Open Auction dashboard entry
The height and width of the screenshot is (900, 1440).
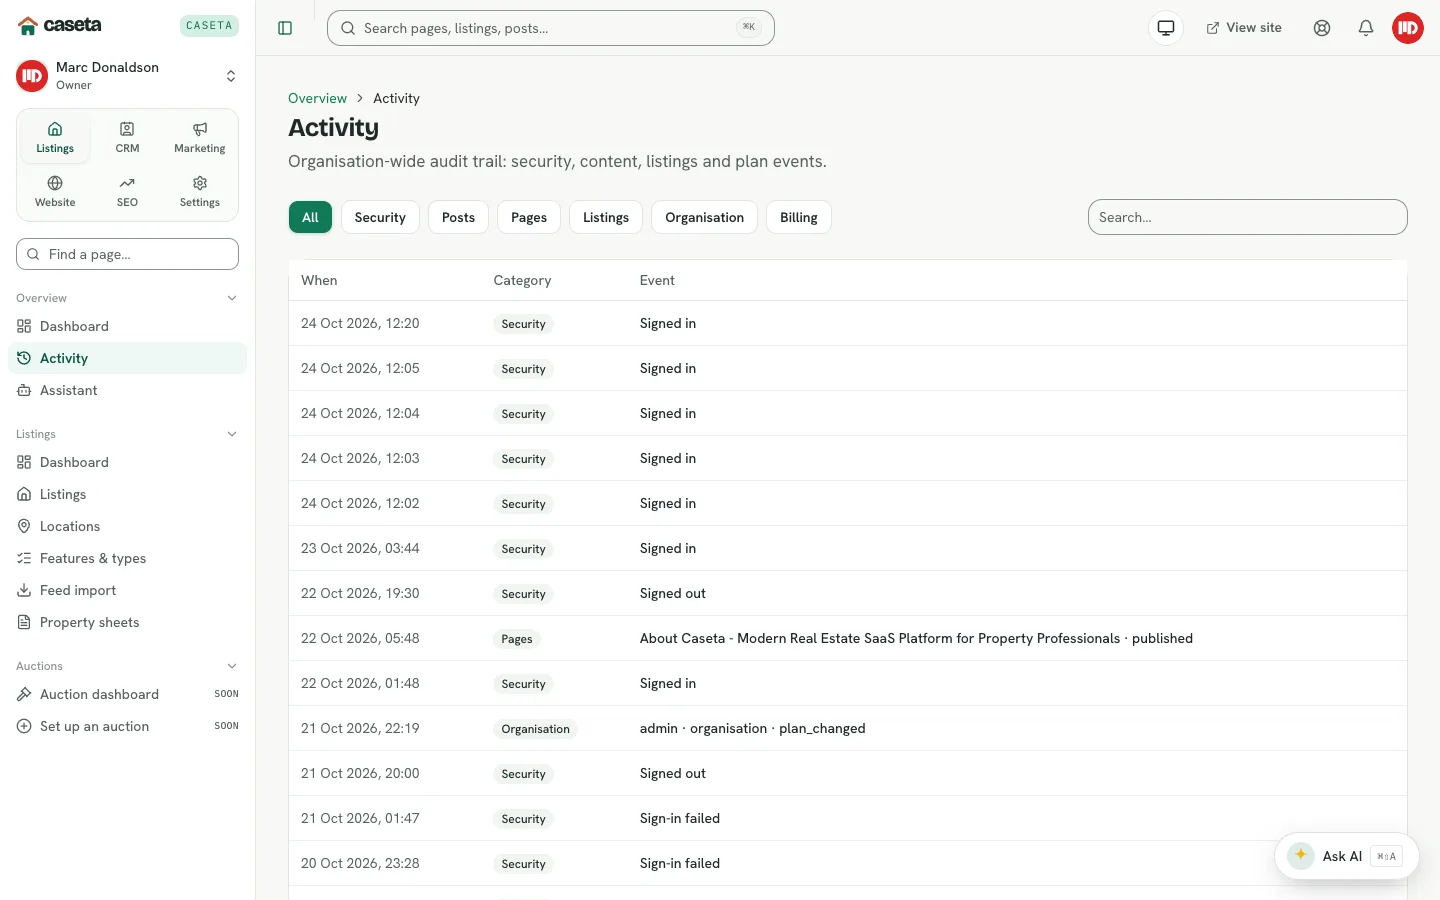(x=127, y=694)
